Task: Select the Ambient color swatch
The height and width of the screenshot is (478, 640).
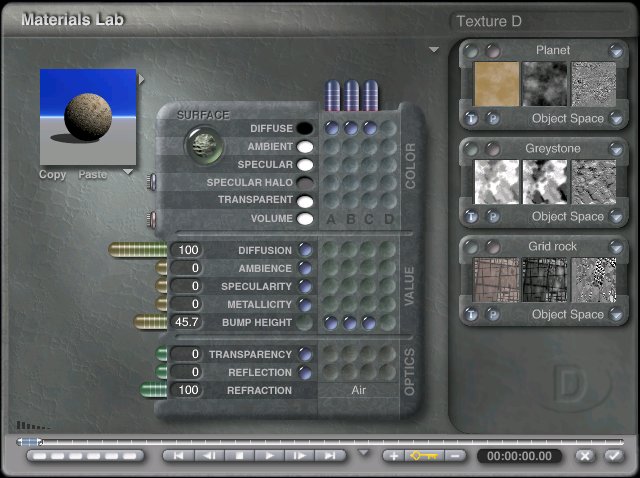Action: pyautogui.click(x=304, y=147)
